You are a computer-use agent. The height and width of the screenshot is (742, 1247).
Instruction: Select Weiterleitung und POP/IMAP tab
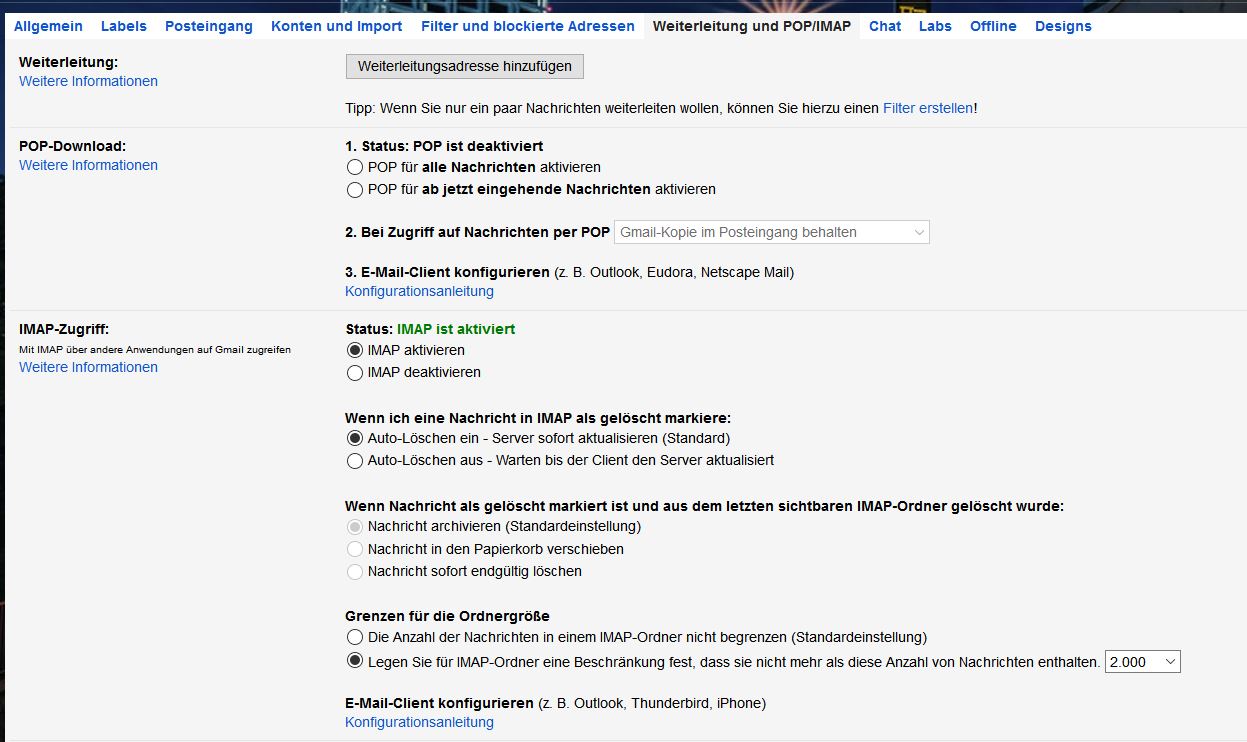click(752, 26)
